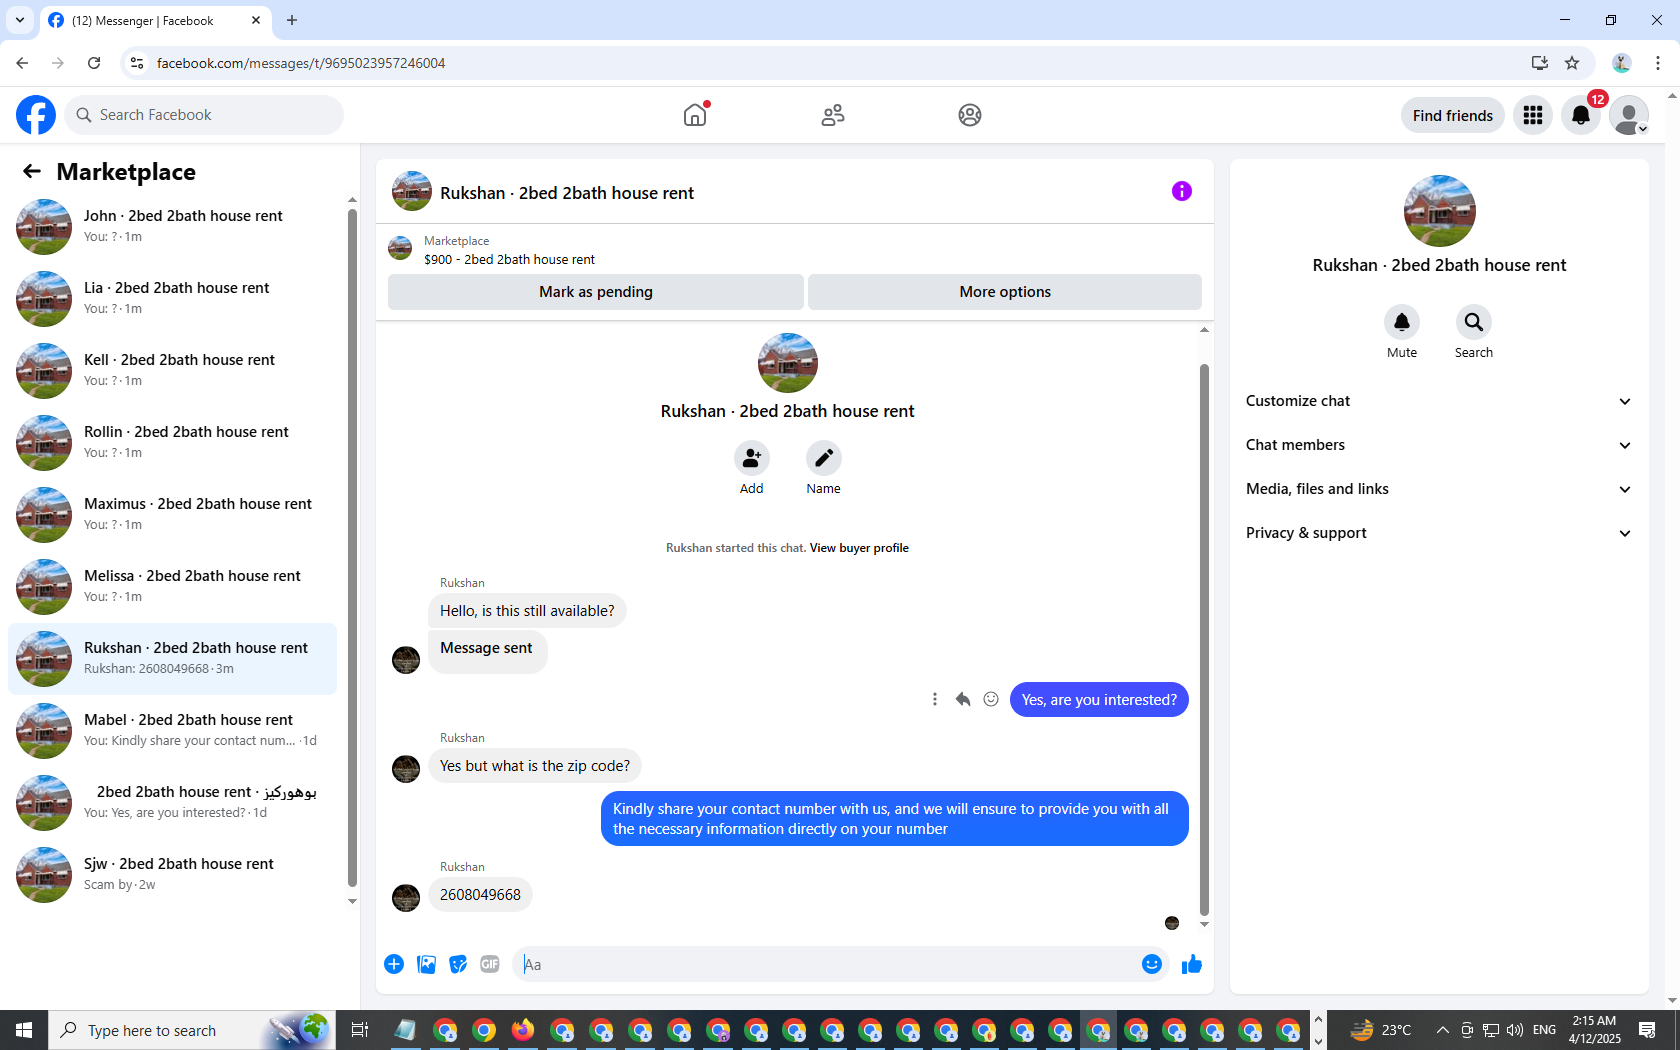The image size is (1680, 1050).
Task: Open Mabel's 2bed 2bath house rent chat
Action: pyautogui.click(x=172, y=731)
